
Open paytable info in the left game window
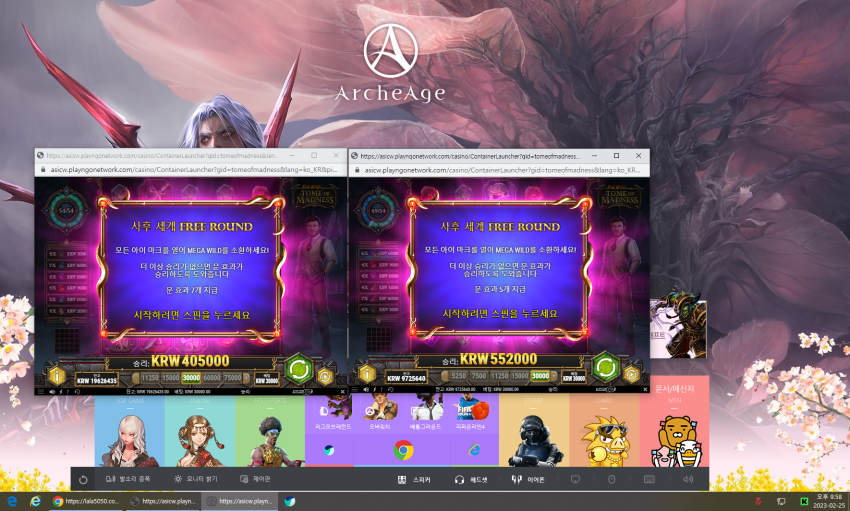pos(57,376)
